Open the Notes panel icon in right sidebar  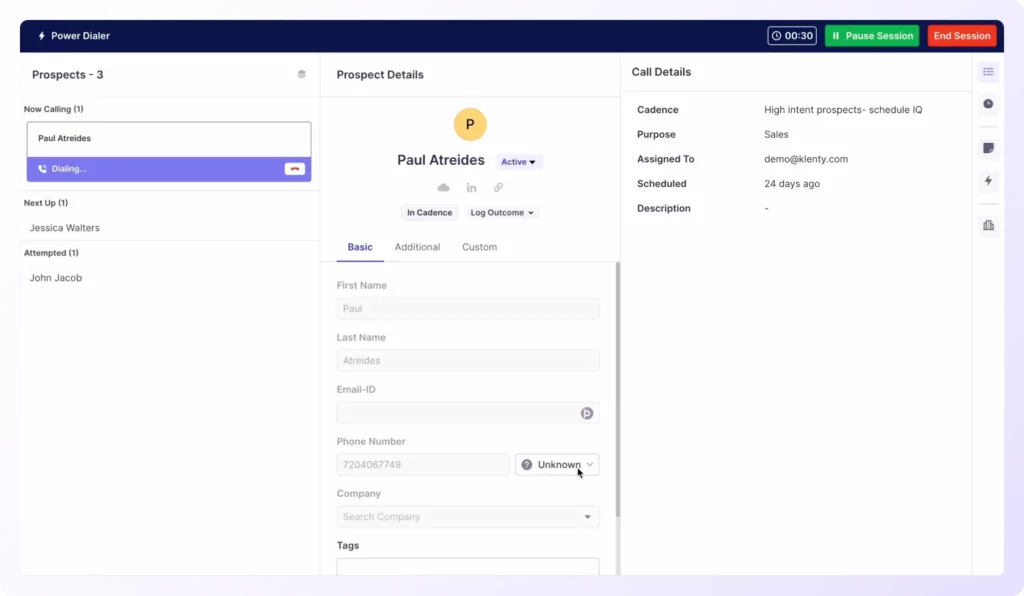[x=988, y=147]
